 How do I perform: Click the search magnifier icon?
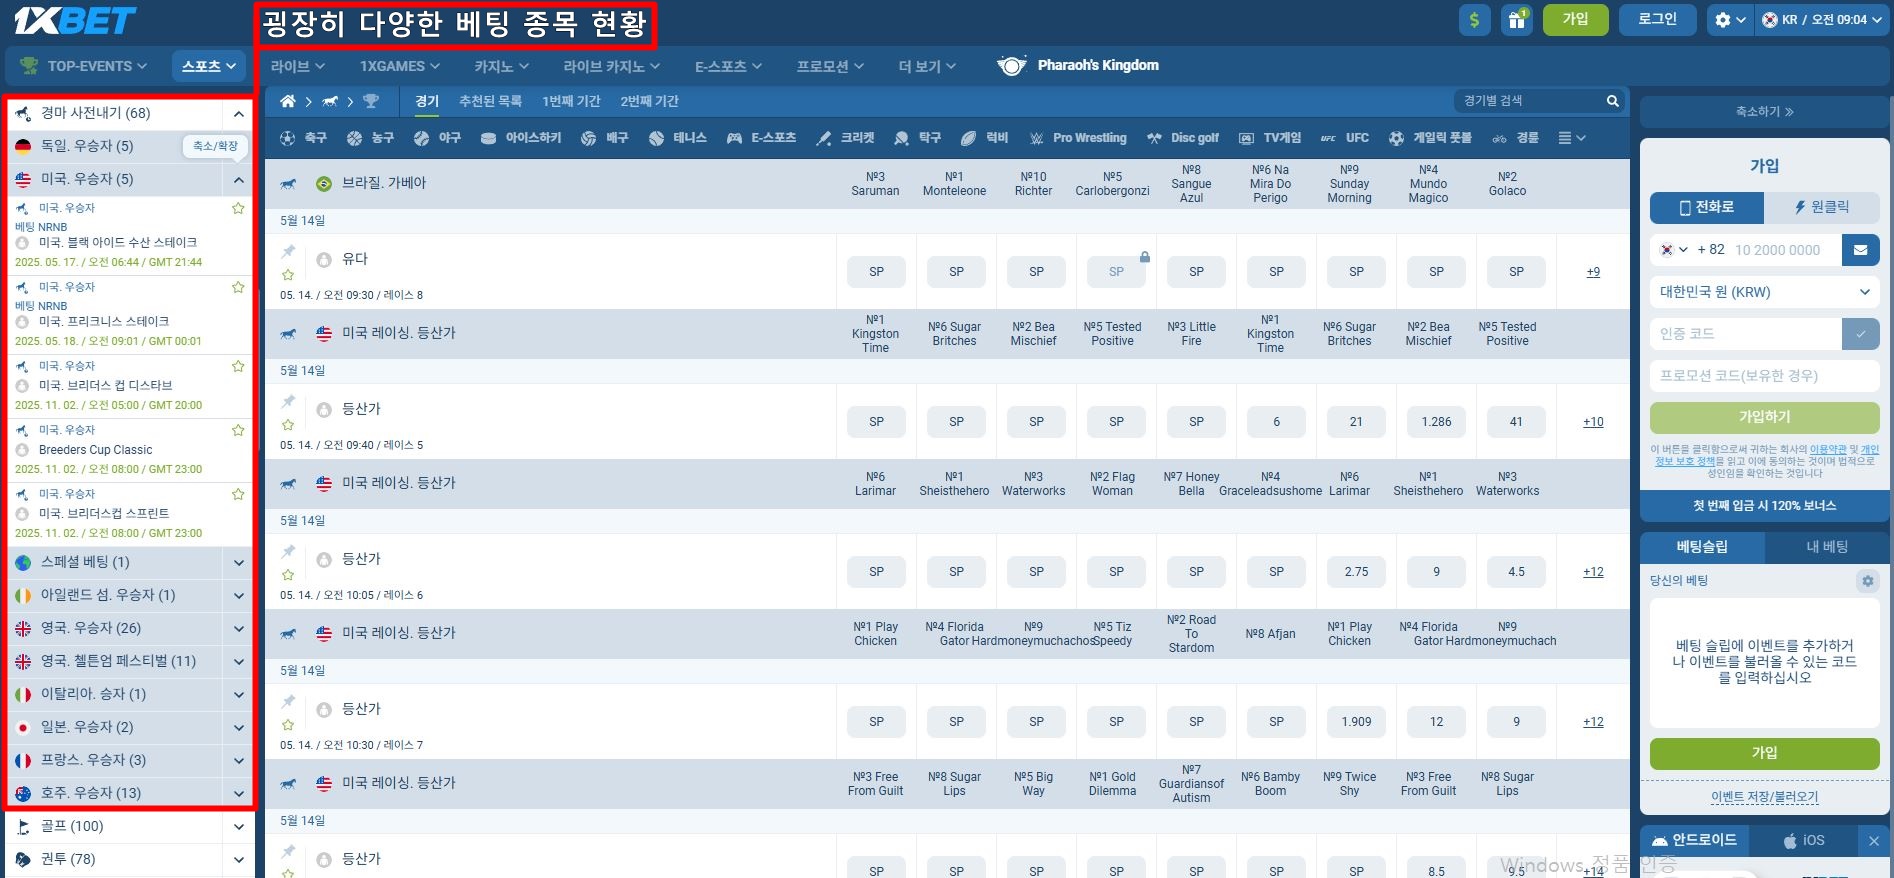click(x=1612, y=101)
